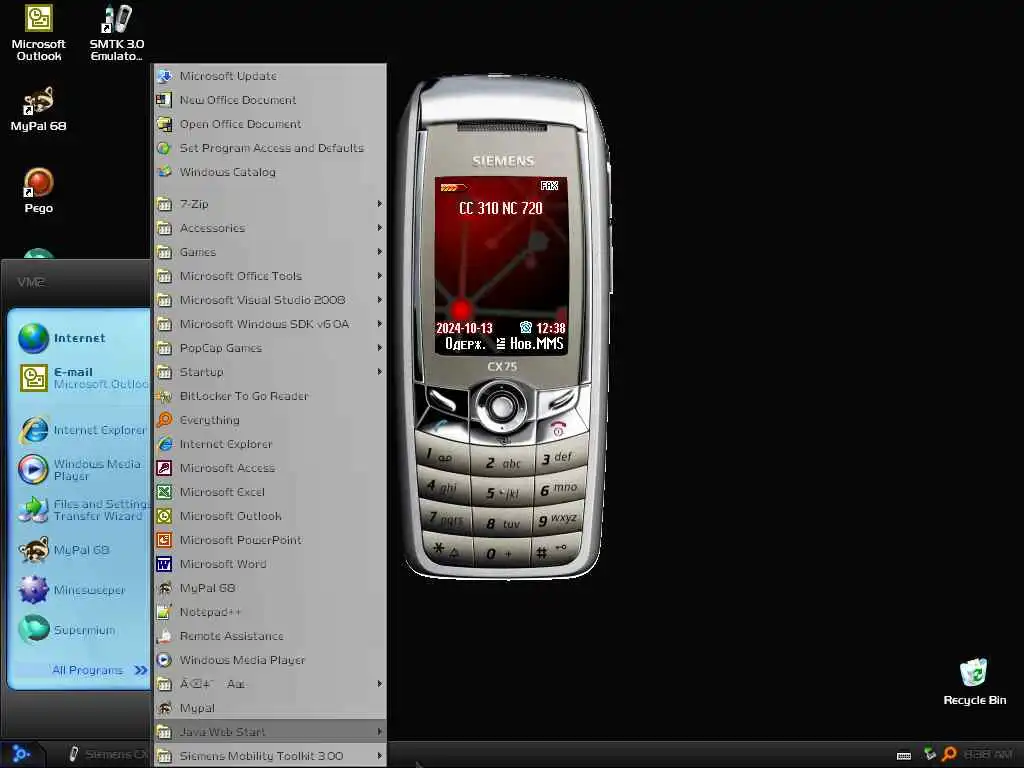Viewport: 1024px width, 768px height.
Task: Click Microsoft Access icon
Action: 165,468
